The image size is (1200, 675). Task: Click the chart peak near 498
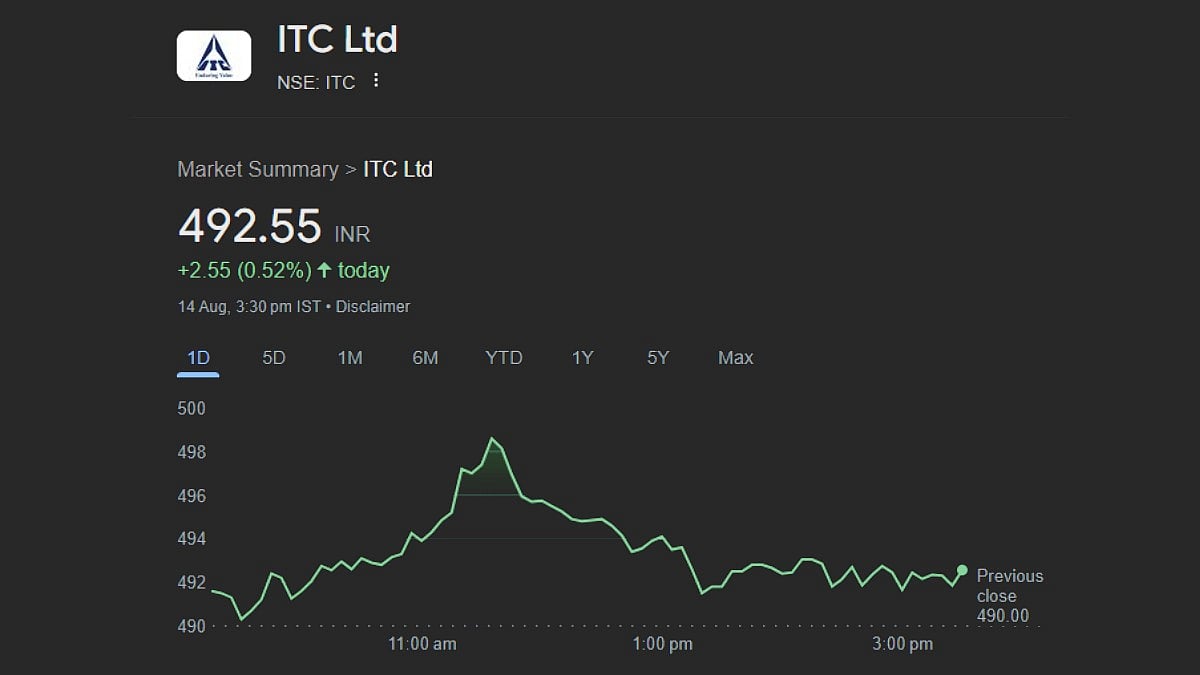click(x=492, y=439)
